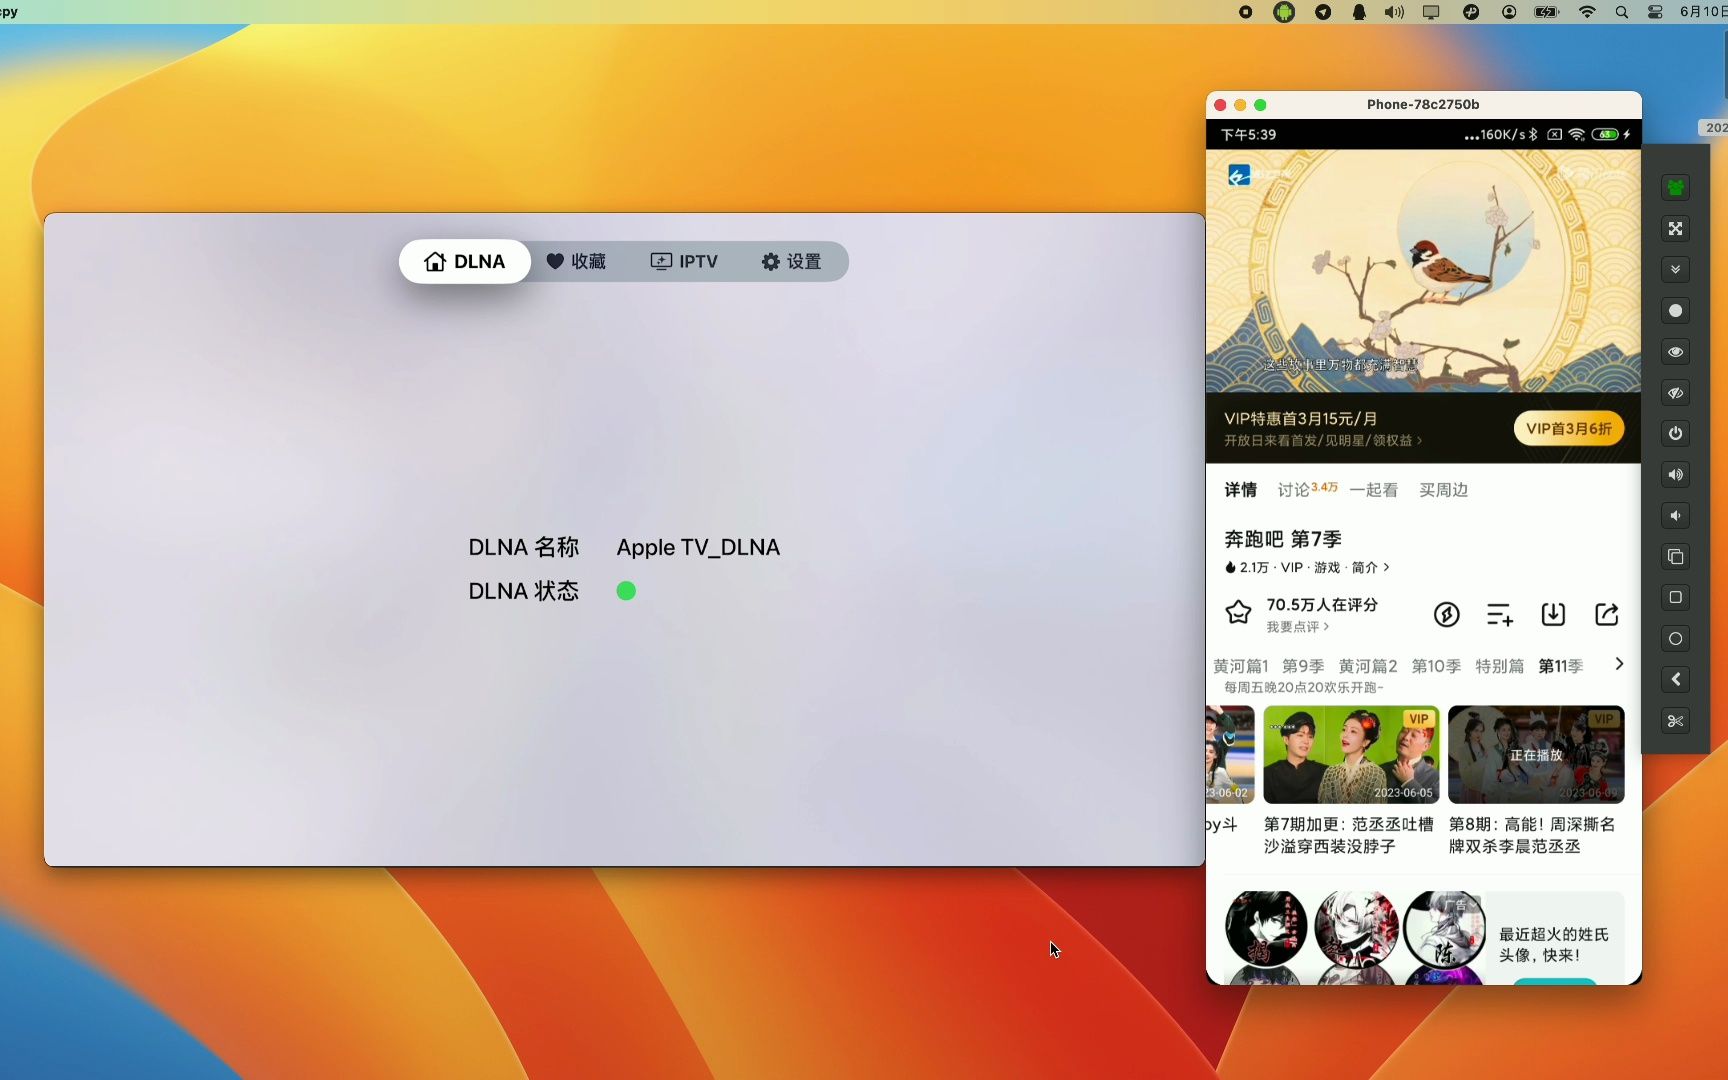Go to phone home with circle icon
1728x1080 pixels.
1675,638
